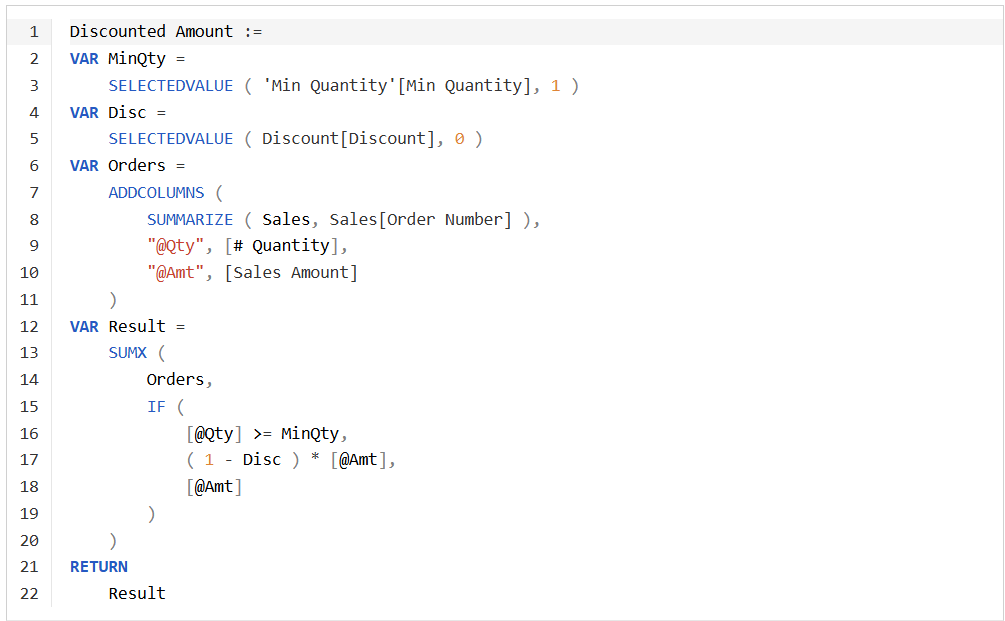Click the RETURN keyword
Screen dimensions: 1005x621
tap(99, 567)
